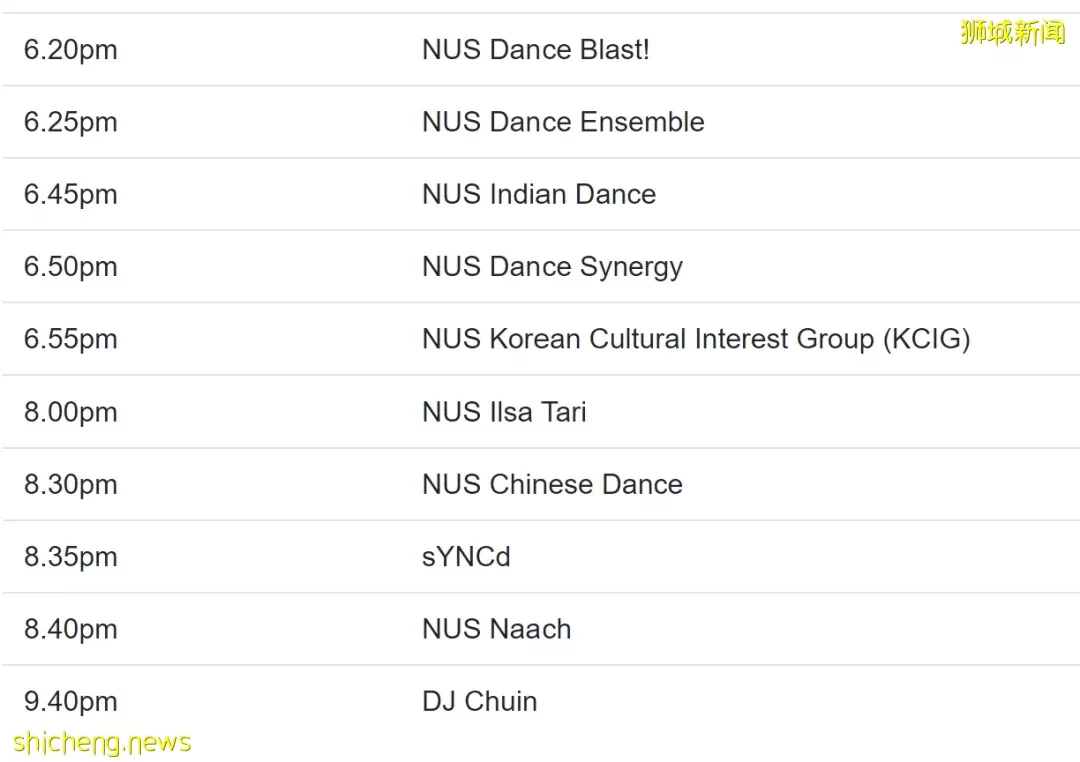The height and width of the screenshot is (762, 1080).
Task: Select the DJ Chuin entry
Action: 479,702
